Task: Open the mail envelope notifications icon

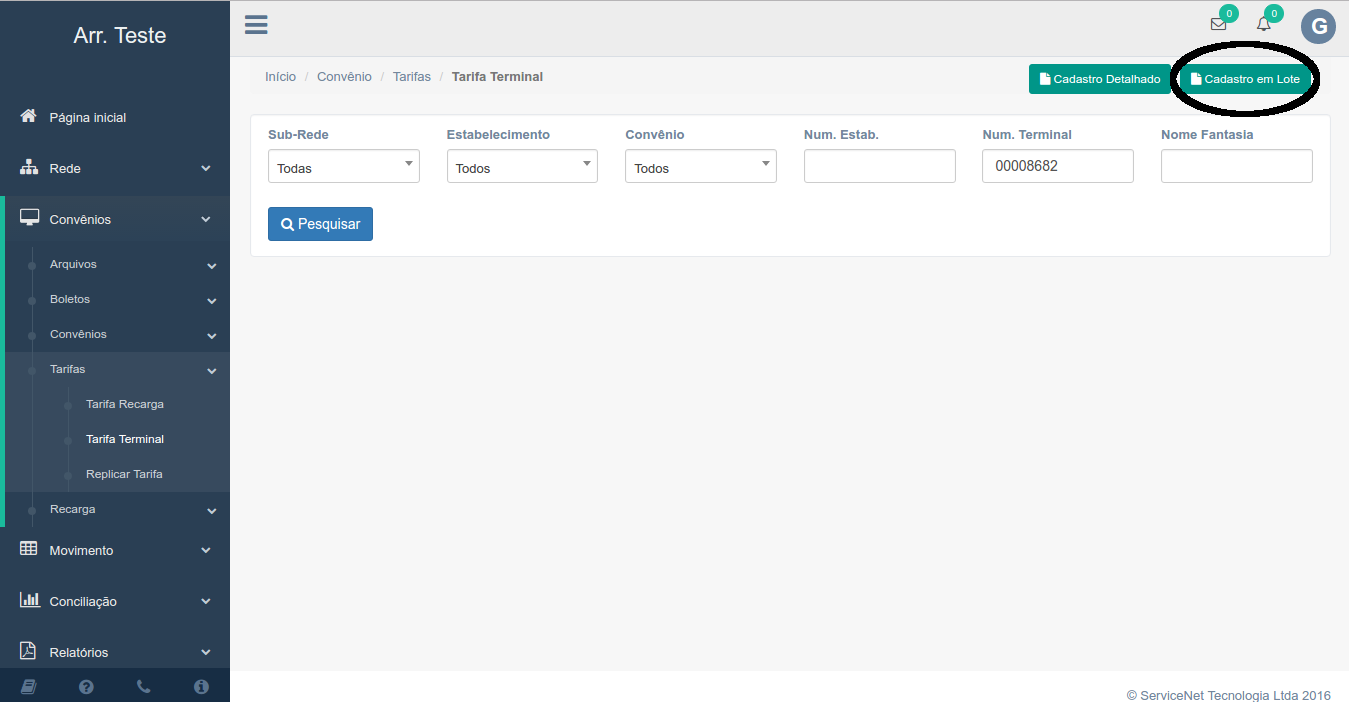Action: click(x=1218, y=25)
